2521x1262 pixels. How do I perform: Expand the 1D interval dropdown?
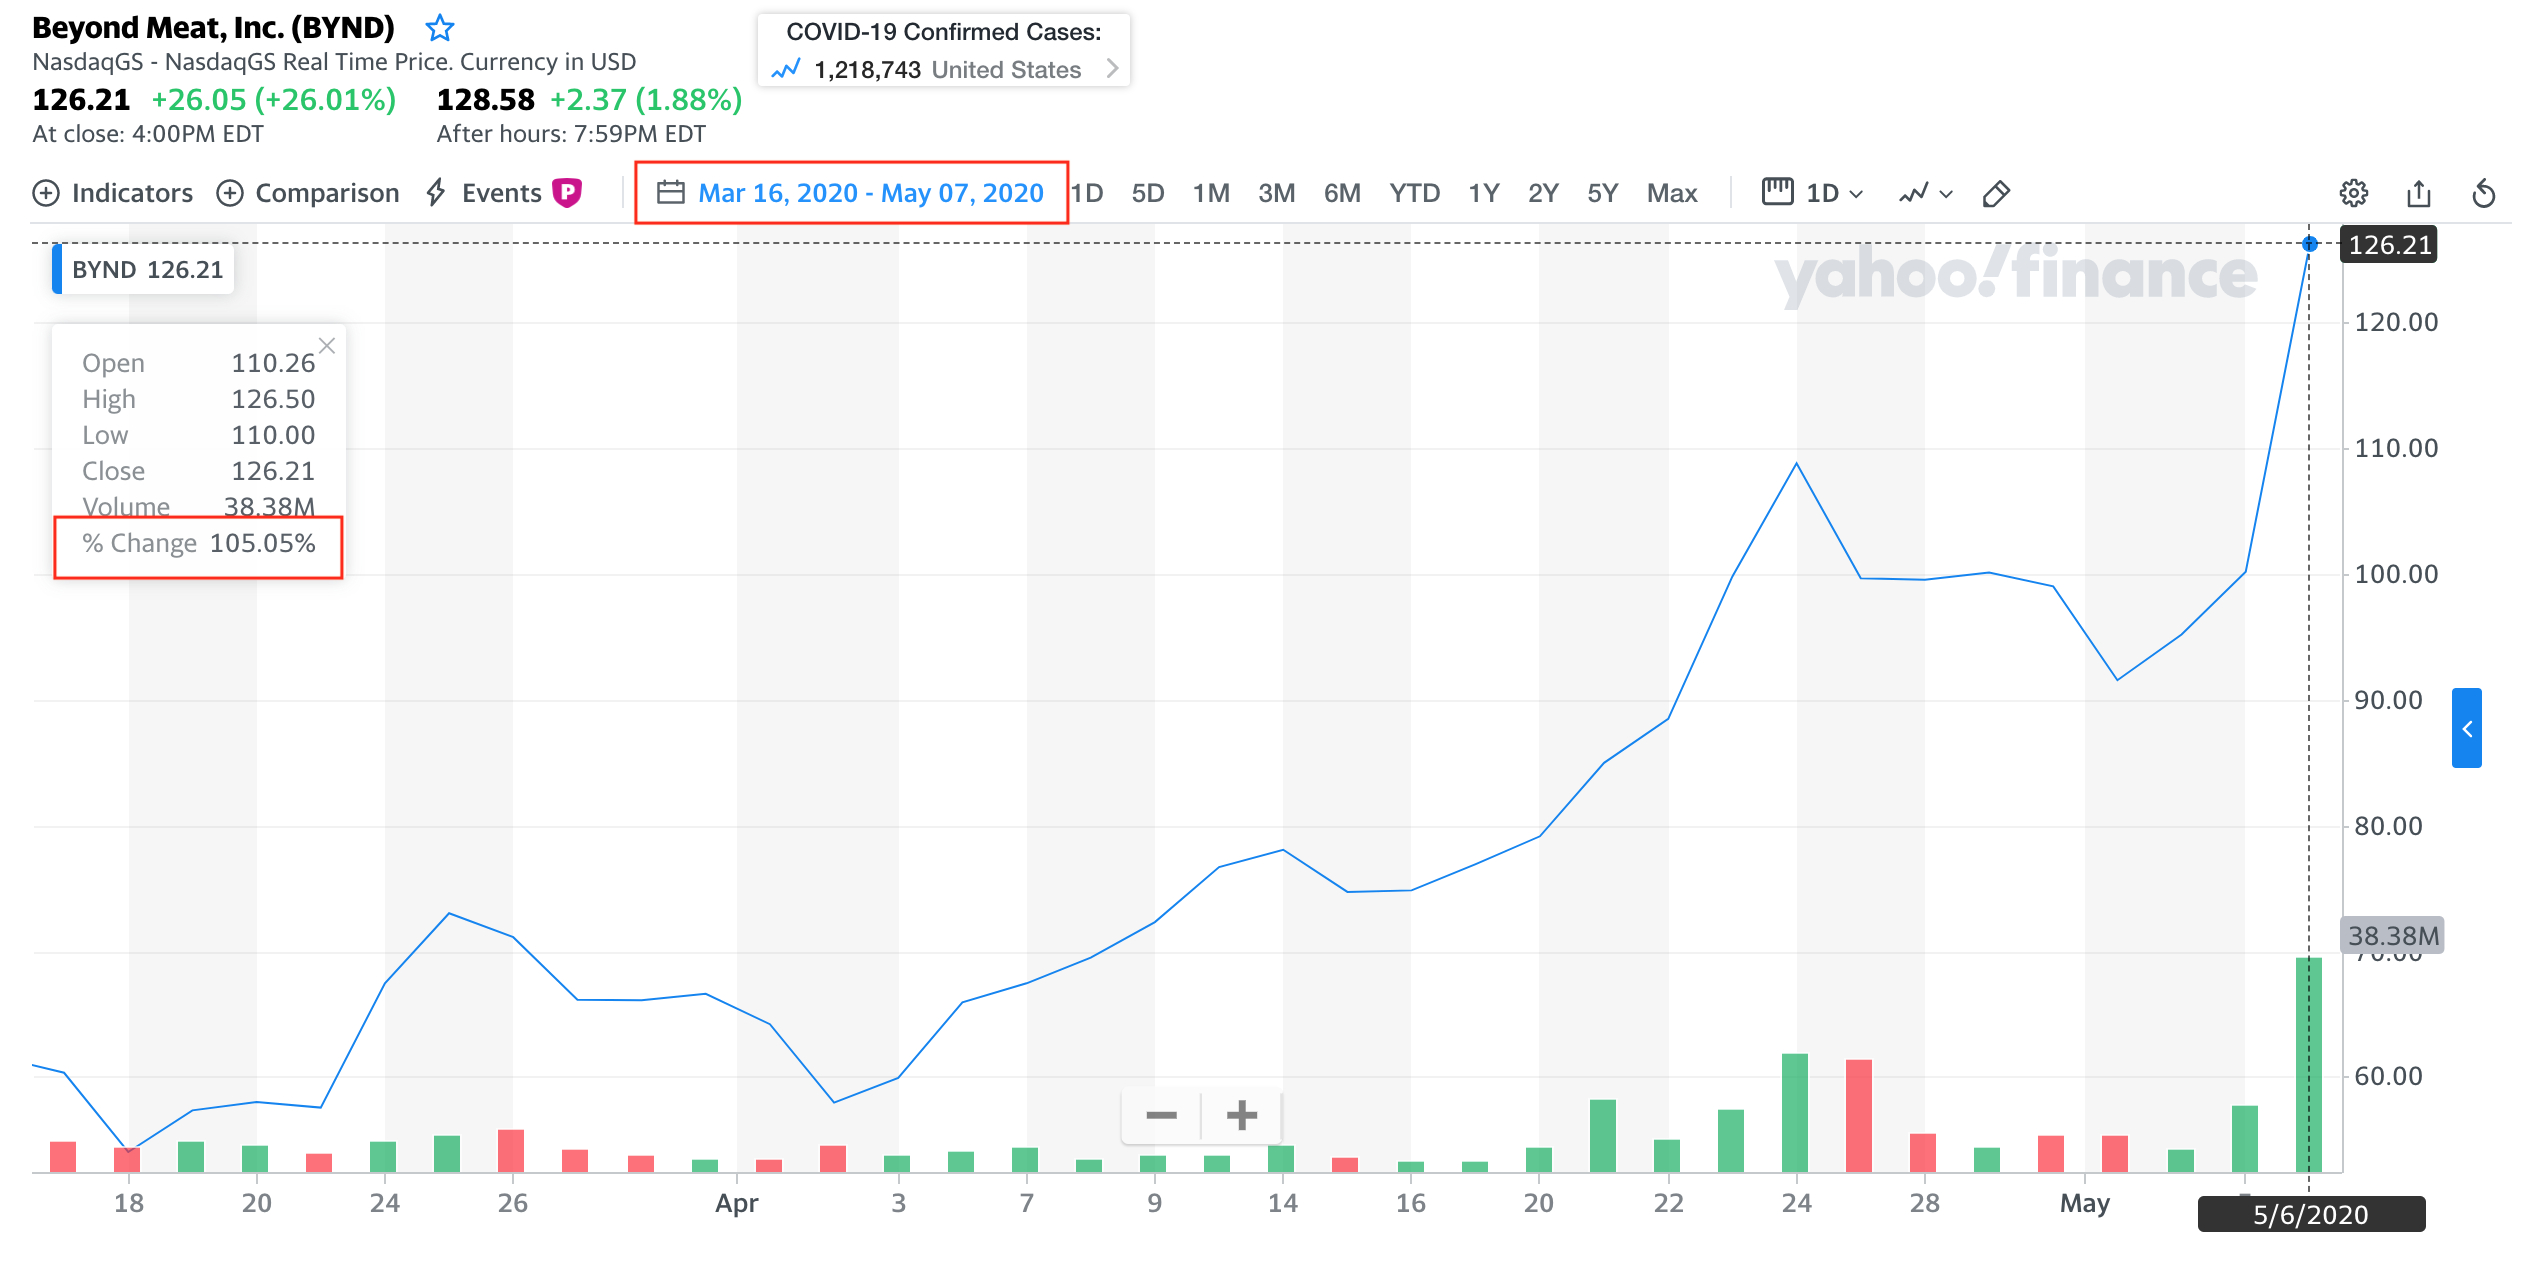(1812, 193)
